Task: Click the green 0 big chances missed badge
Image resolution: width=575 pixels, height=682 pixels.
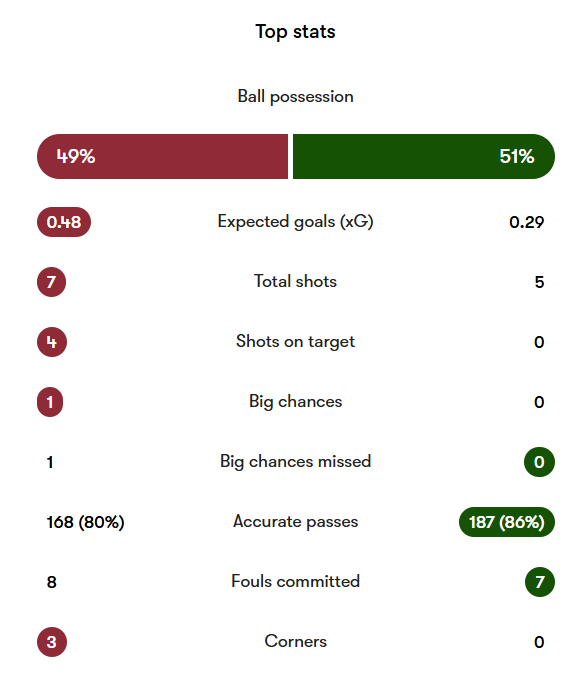Action: pos(539,462)
